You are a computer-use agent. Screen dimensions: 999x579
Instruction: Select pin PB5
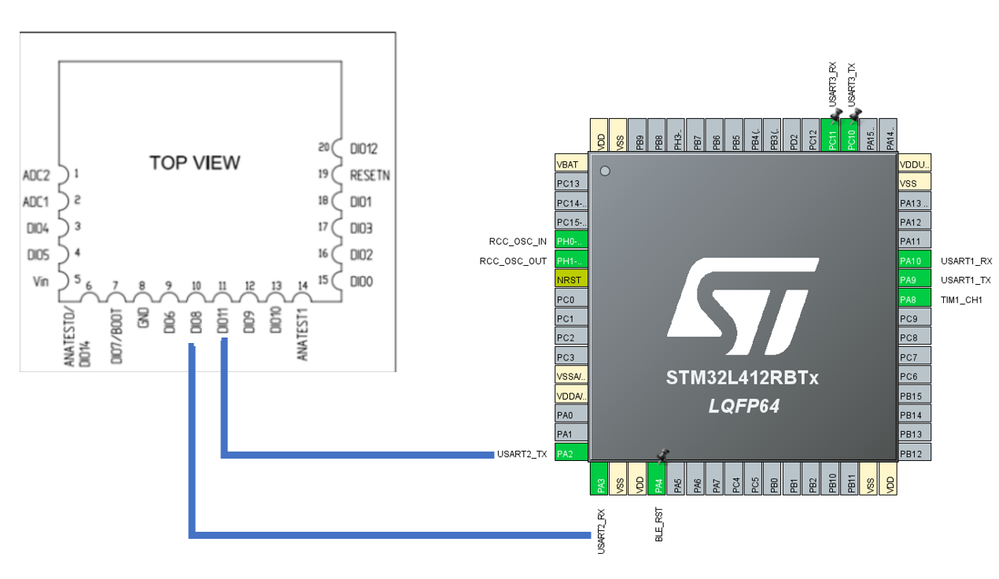(734, 135)
